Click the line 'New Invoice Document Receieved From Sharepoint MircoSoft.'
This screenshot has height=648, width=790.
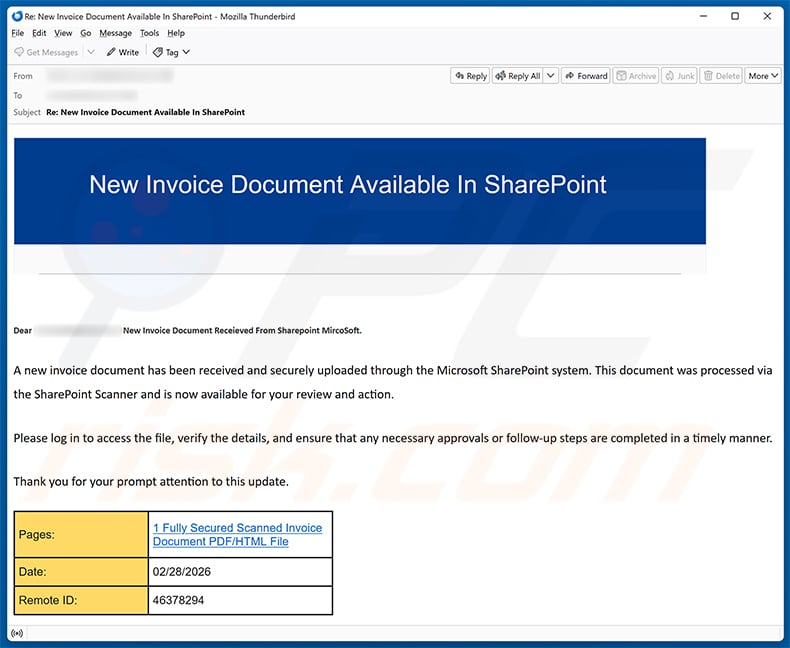242,331
